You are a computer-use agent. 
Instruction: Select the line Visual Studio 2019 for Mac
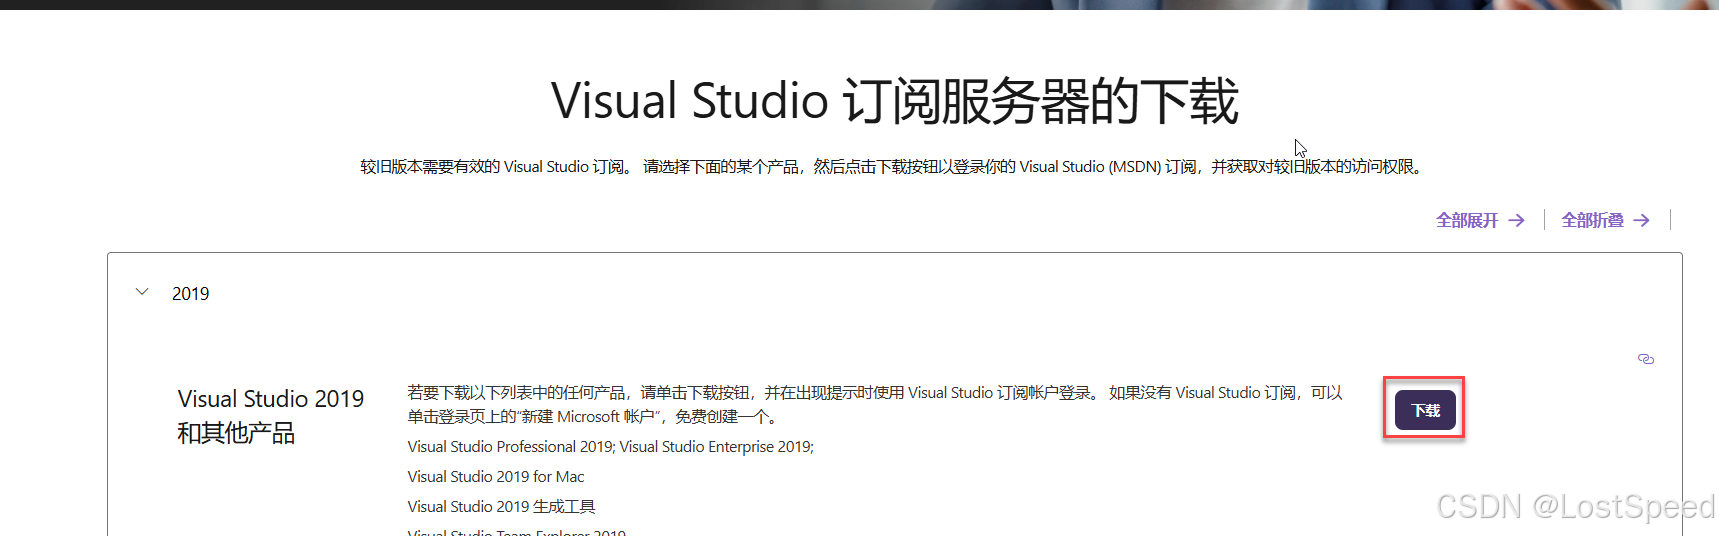click(x=496, y=477)
